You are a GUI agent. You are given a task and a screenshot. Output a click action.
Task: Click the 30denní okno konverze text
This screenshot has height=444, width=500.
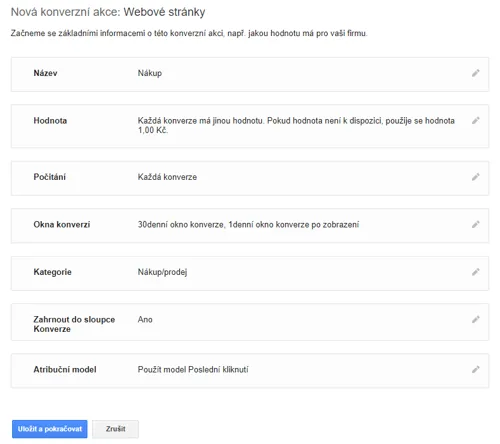pos(181,224)
